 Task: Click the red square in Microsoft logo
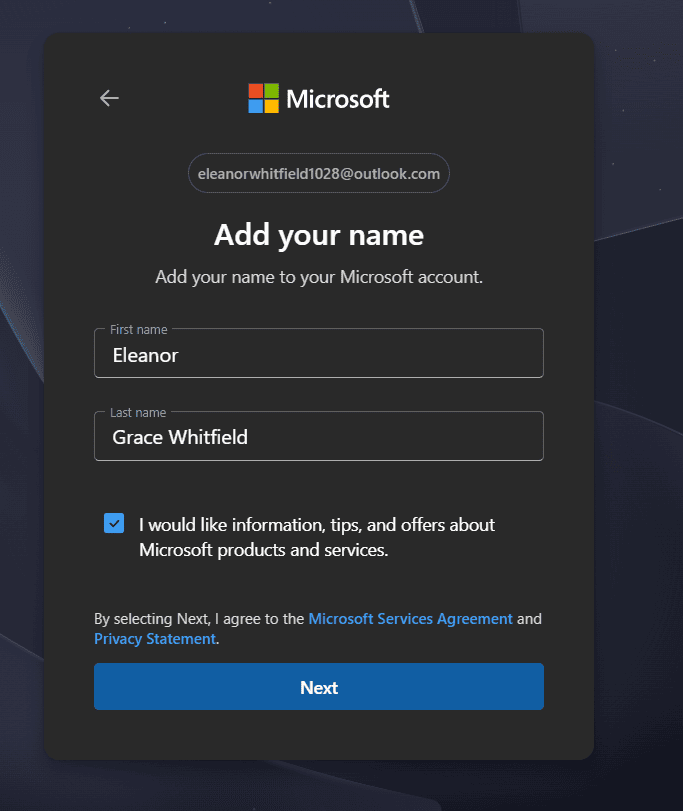point(256,91)
